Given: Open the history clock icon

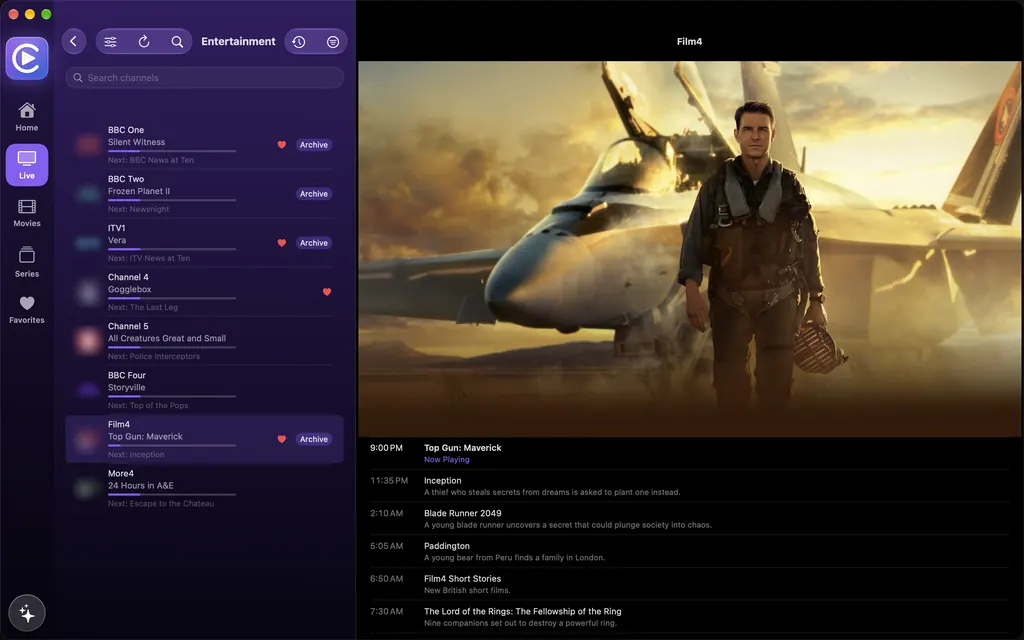Looking at the screenshot, I should pos(298,42).
